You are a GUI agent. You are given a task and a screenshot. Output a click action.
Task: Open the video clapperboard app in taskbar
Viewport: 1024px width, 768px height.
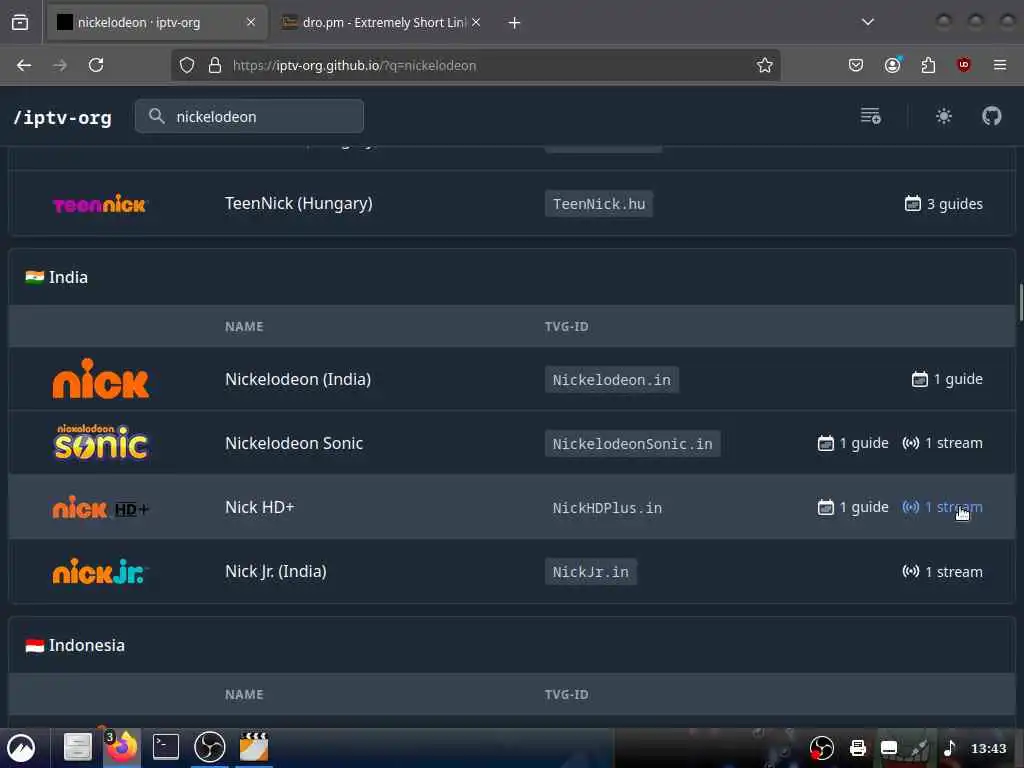(x=254, y=747)
